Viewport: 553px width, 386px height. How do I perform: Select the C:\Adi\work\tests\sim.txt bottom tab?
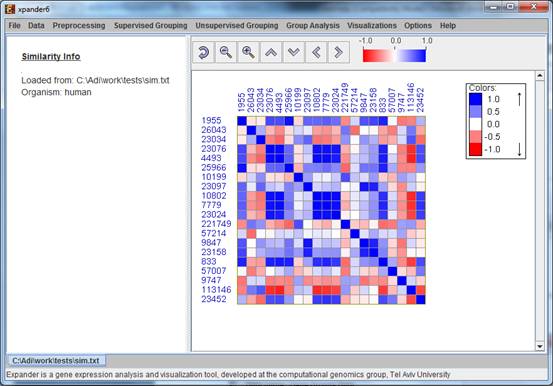coord(56,361)
